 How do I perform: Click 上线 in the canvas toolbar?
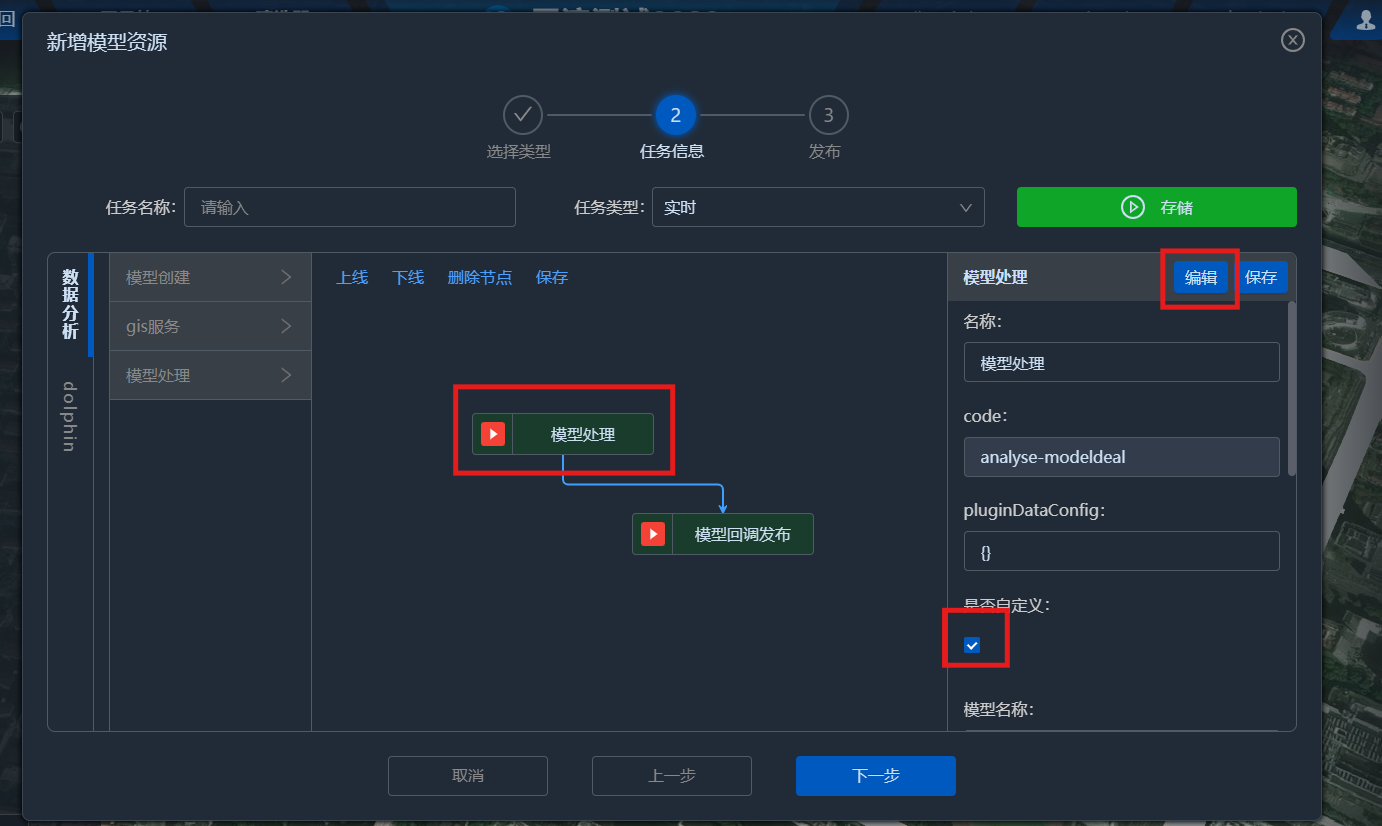click(x=352, y=277)
